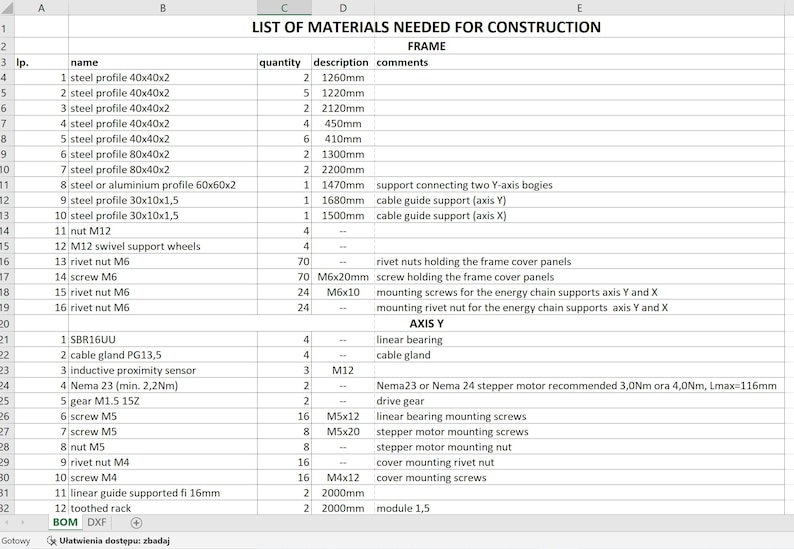This screenshot has height=549, width=794.
Task: Switch to the DXF sheet tab
Action: 97,522
